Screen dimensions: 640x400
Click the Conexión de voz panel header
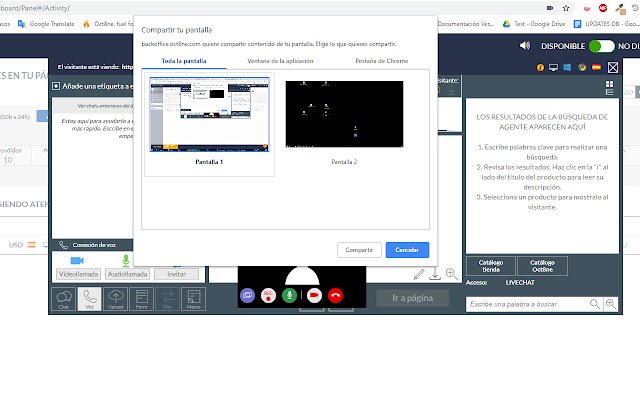click(92, 245)
